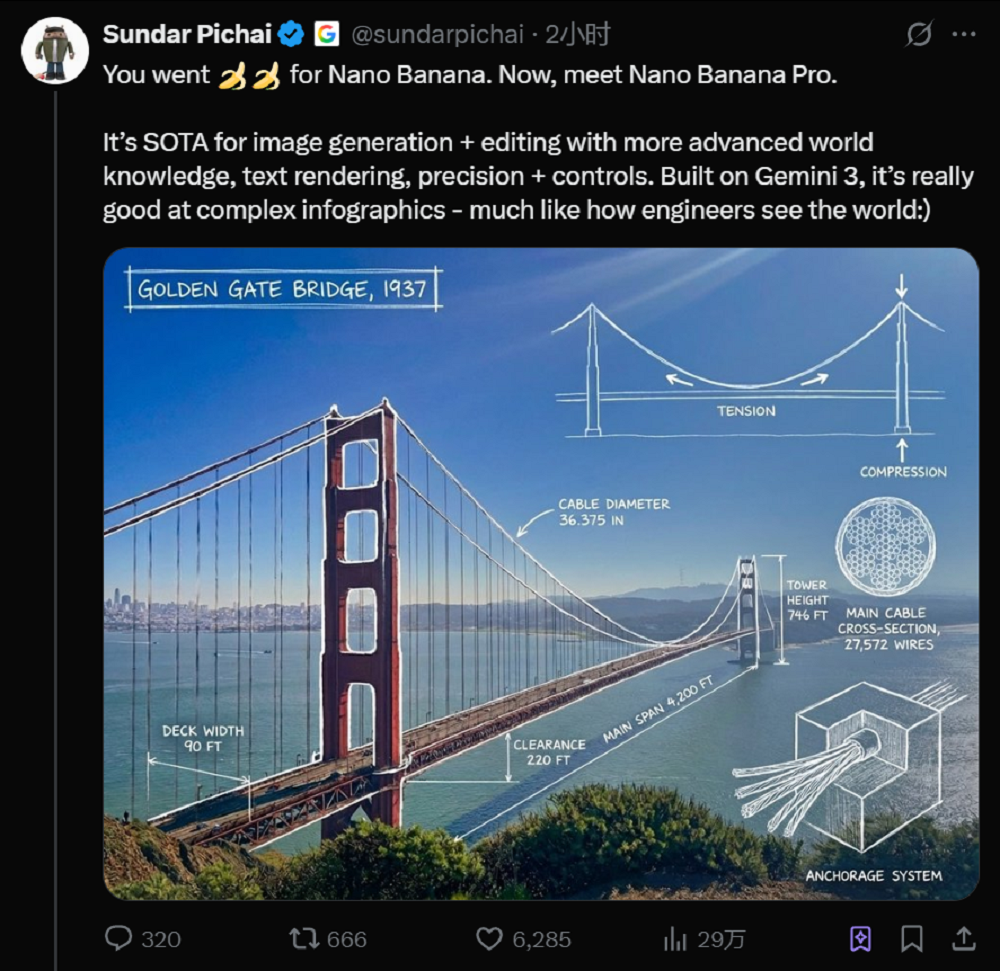Click the reply speech bubble icon

pyautogui.click(x=119, y=938)
